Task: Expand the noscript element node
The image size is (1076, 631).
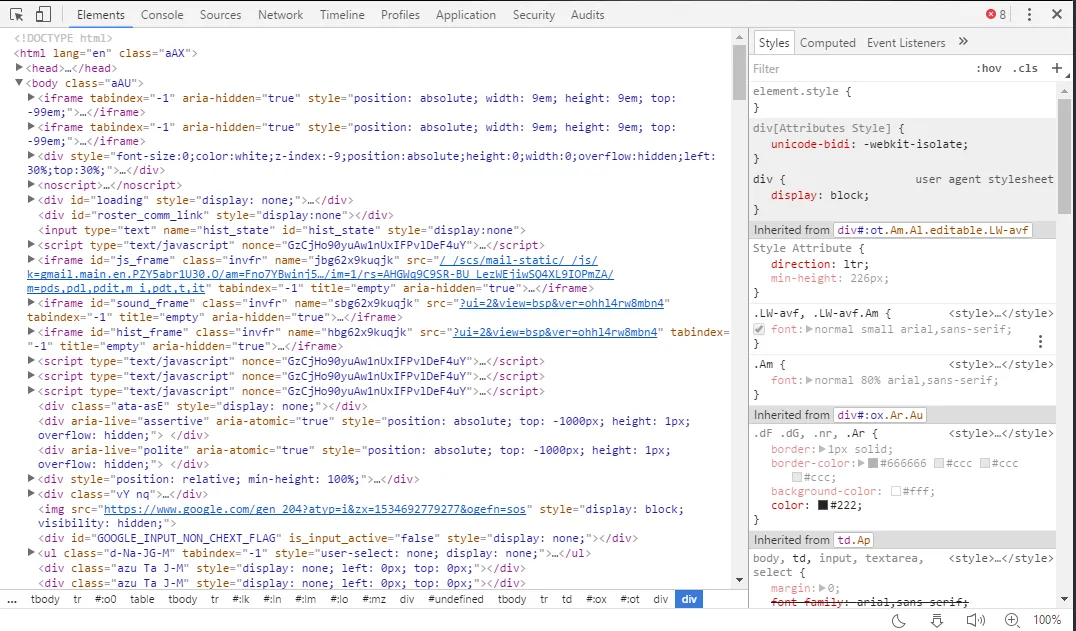Action: 31,184
